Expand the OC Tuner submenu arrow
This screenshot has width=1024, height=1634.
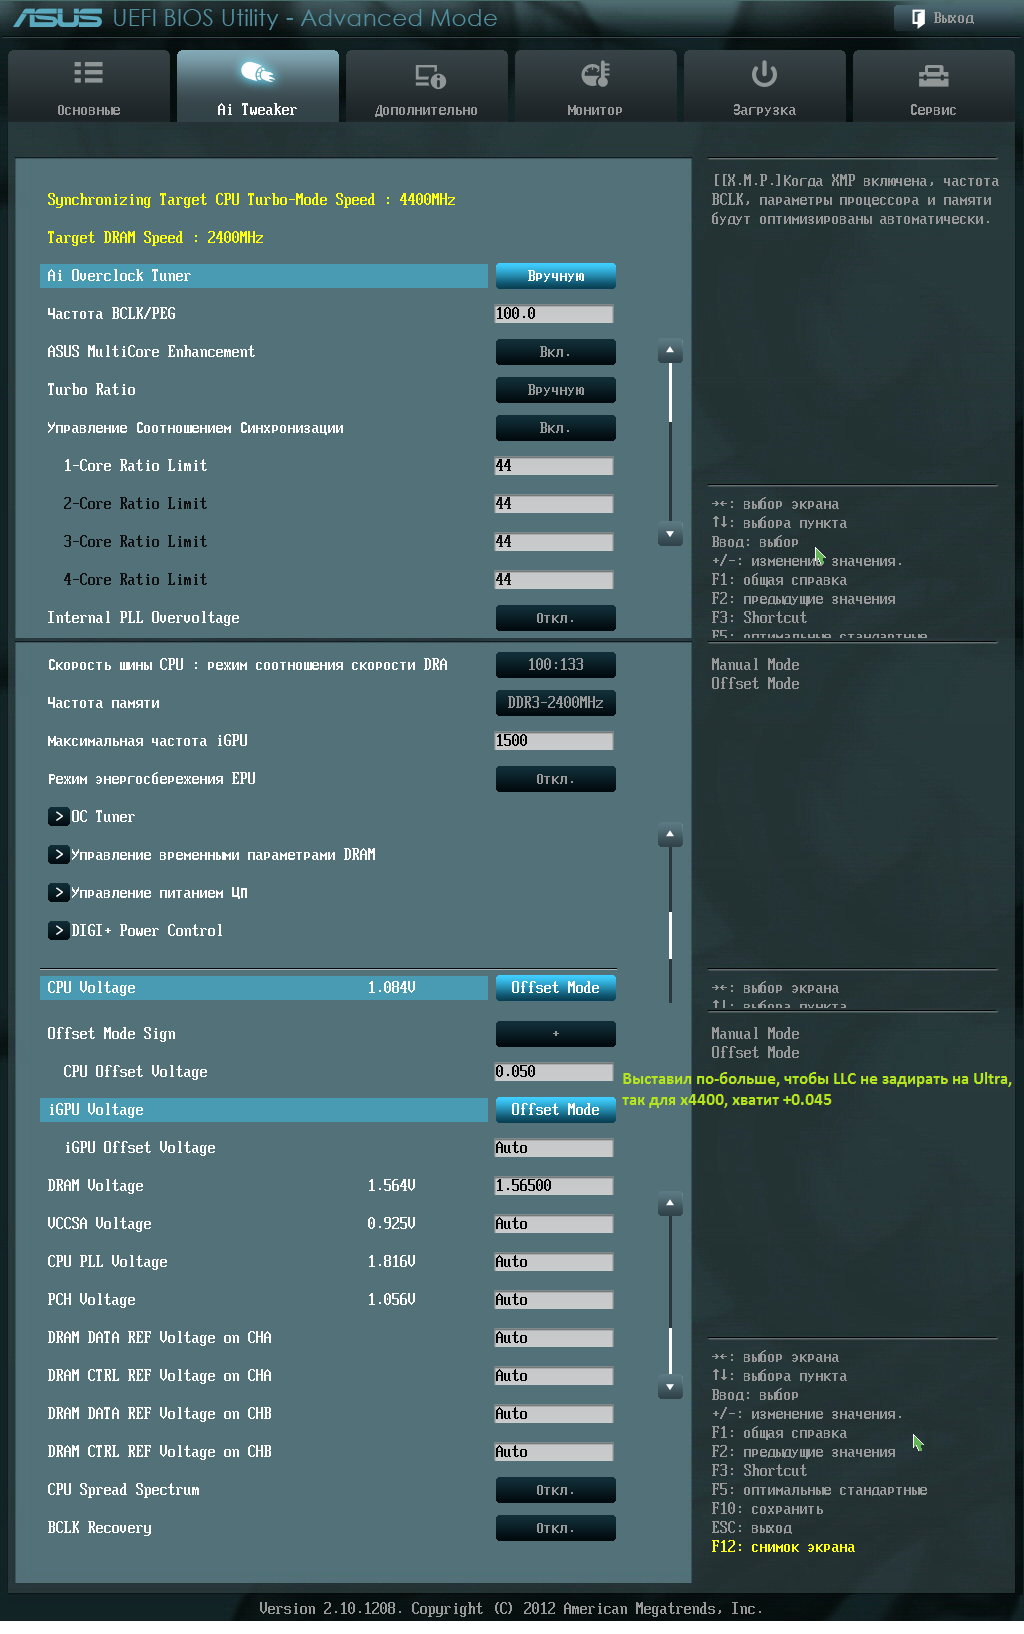click(x=58, y=817)
